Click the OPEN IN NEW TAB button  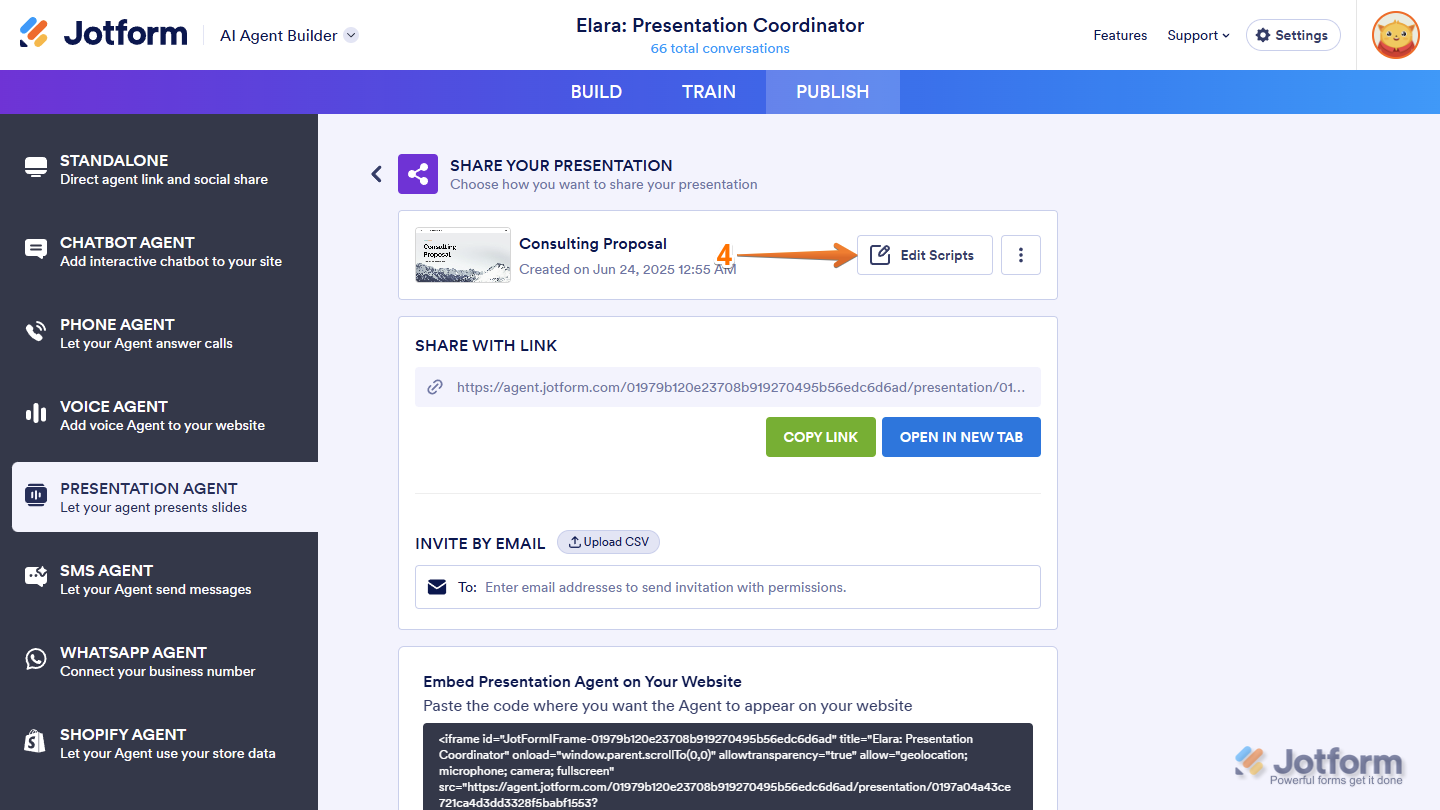coord(961,437)
